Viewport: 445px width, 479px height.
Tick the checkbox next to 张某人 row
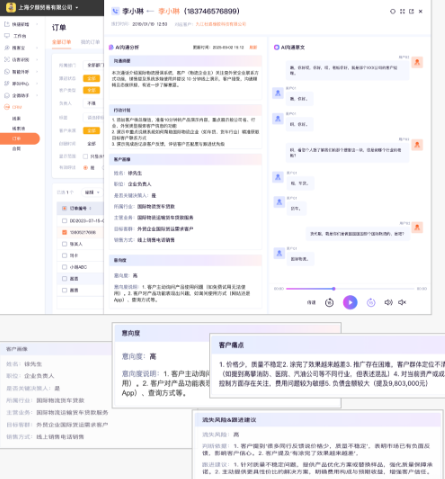(x=64, y=244)
